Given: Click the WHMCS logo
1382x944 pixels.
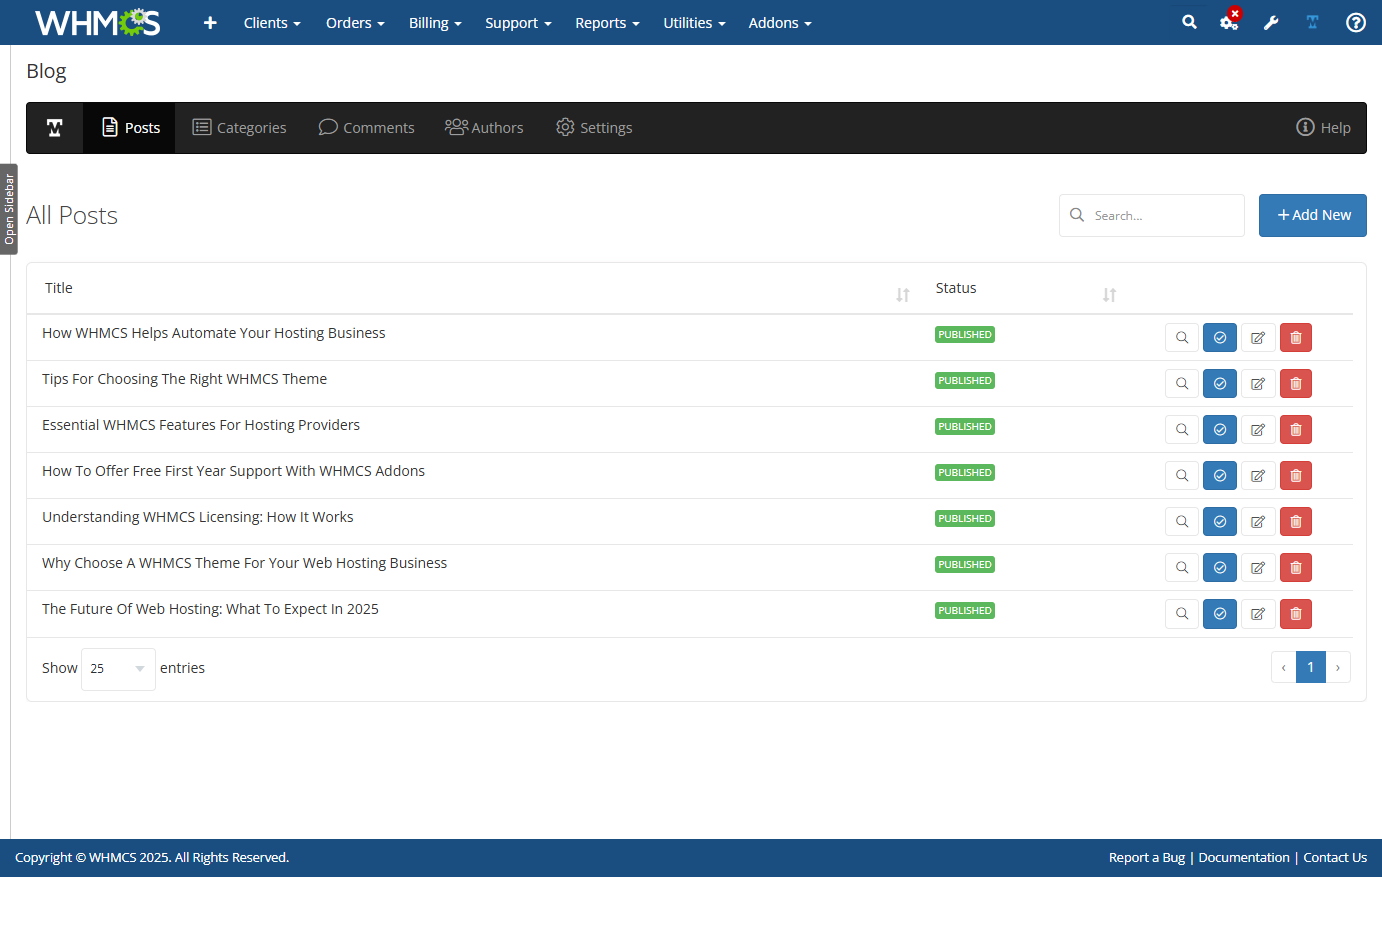Looking at the screenshot, I should [97, 22].
